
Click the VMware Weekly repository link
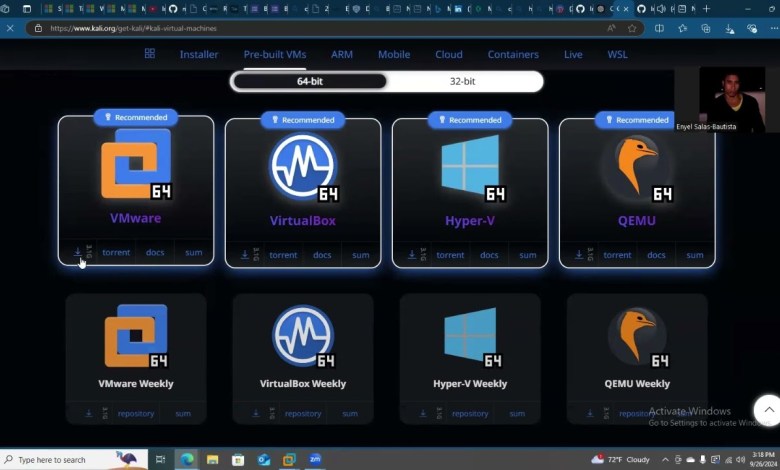136,413
